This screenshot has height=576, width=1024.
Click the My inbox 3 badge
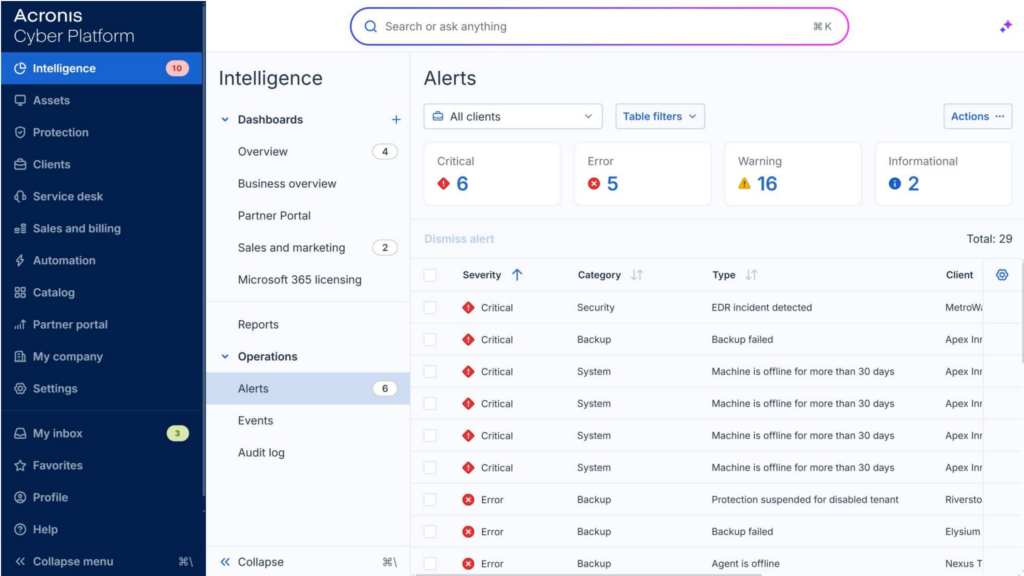click(177, 433)
